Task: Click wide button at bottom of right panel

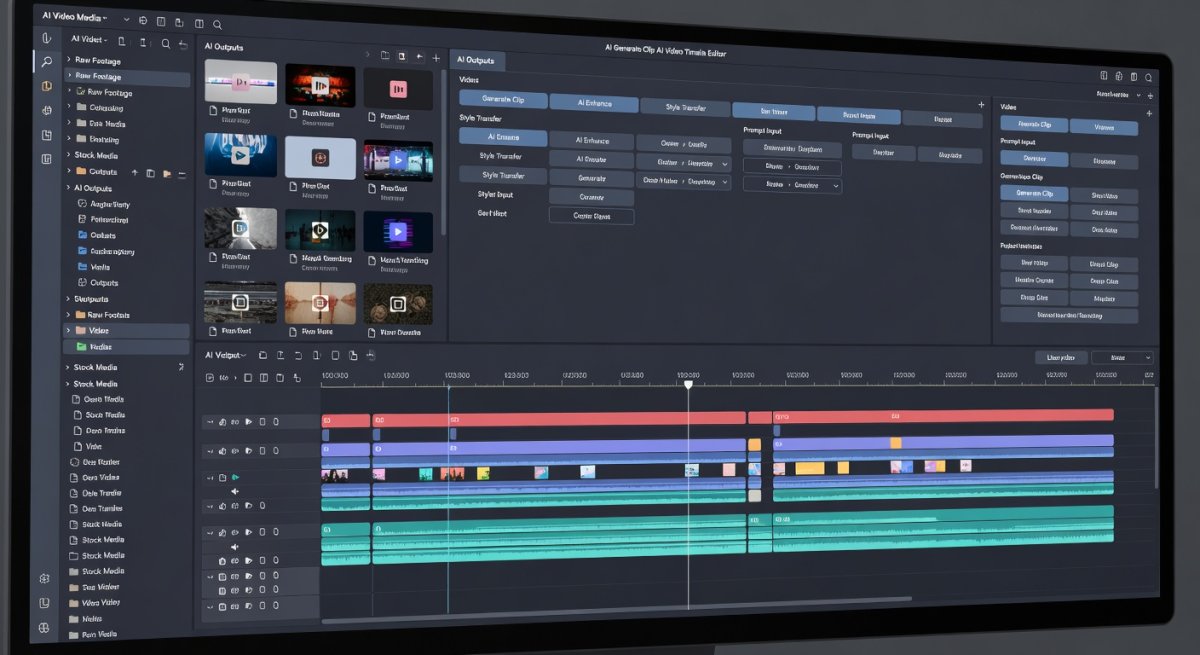Action: [1069, 315]
